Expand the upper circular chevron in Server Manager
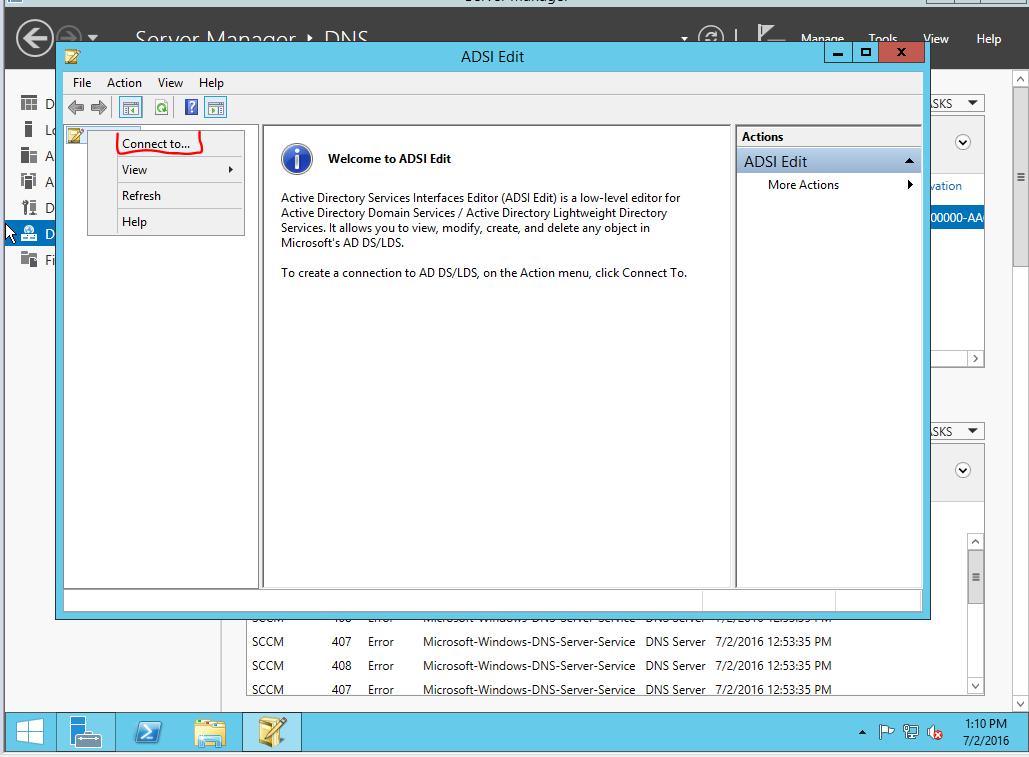Viewport: 1029px width, 757px height. (963, 142)
